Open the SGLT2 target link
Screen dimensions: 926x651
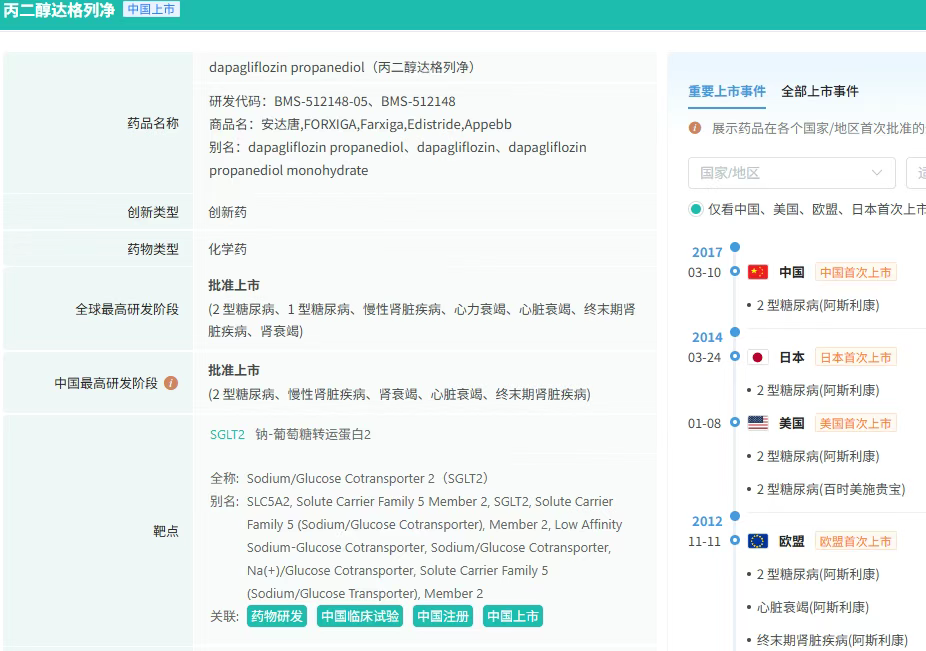tap(227, 434)
